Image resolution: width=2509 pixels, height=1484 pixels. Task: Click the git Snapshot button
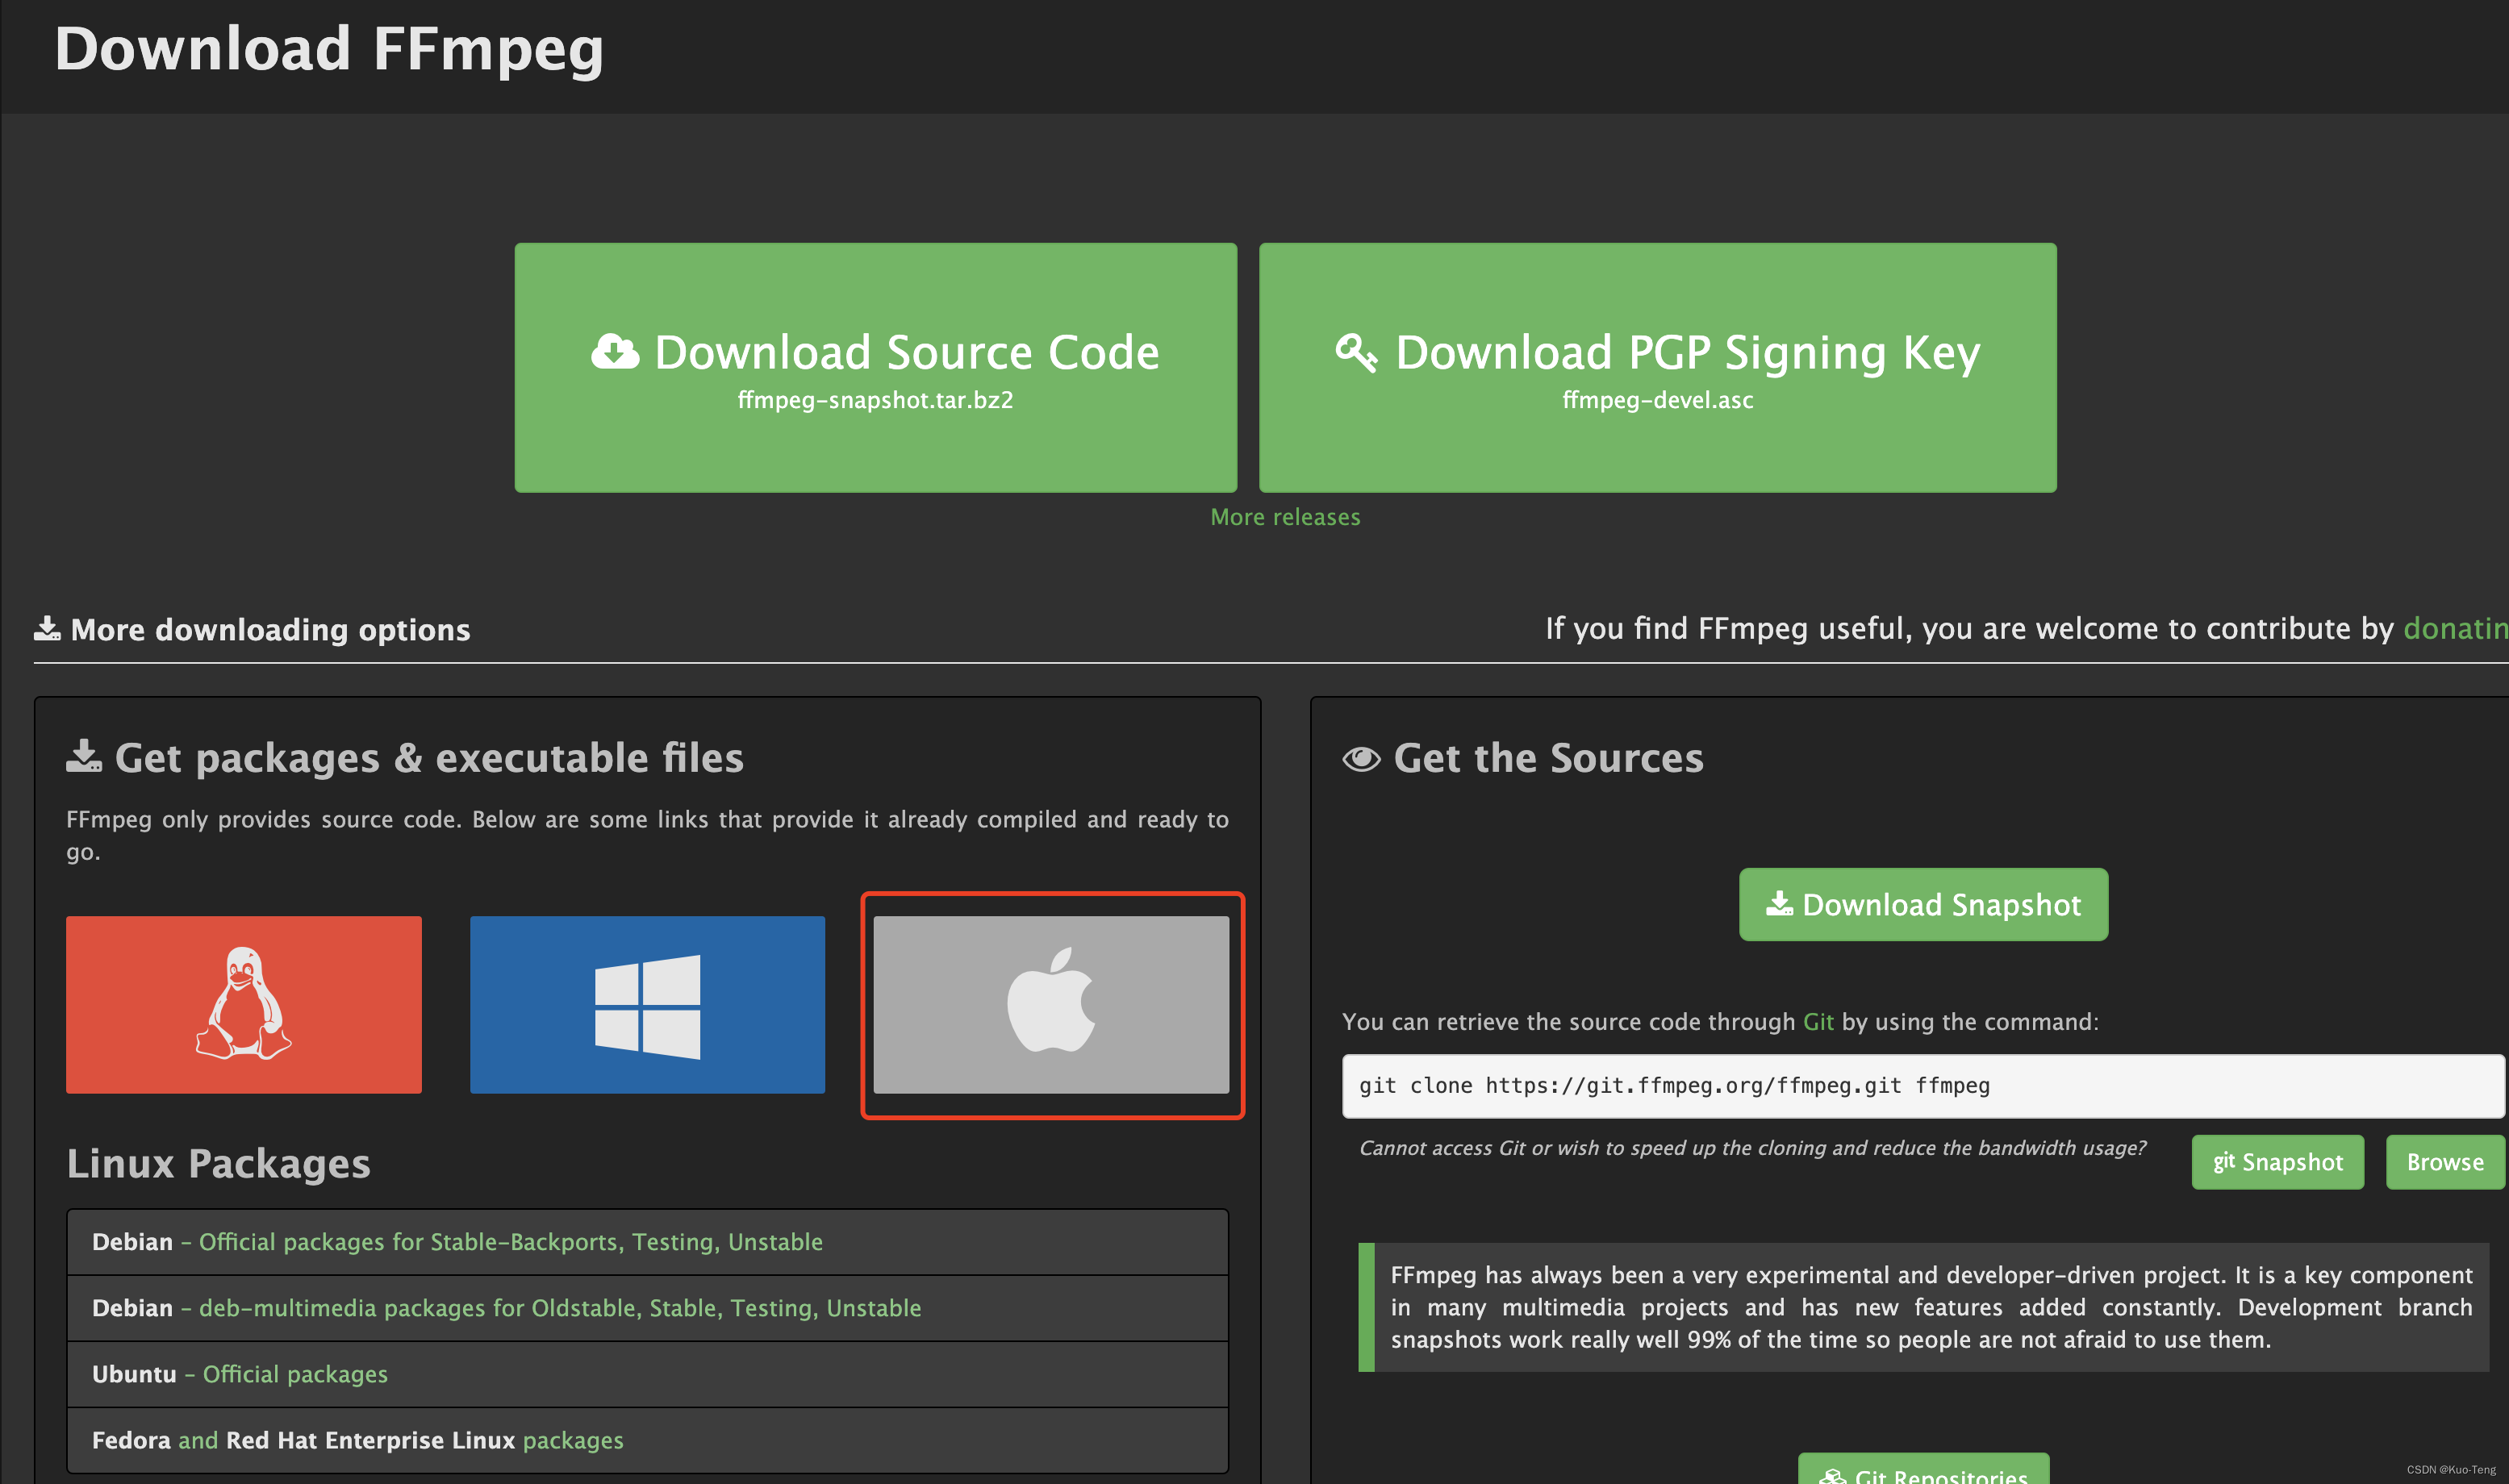pyautogui.click(x=2279, y=1162)
